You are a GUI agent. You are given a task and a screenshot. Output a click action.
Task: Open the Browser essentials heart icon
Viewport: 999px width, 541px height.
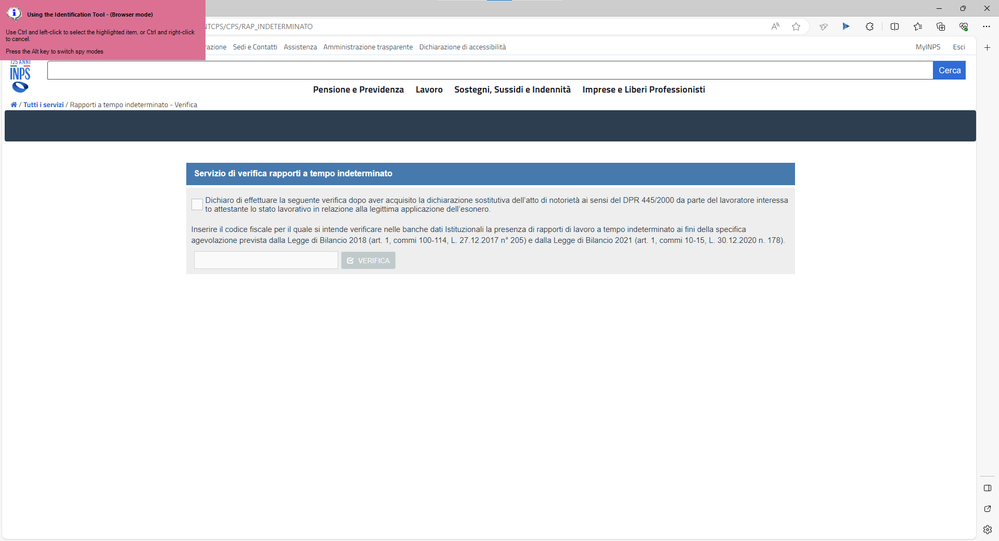tap(963, 27)
